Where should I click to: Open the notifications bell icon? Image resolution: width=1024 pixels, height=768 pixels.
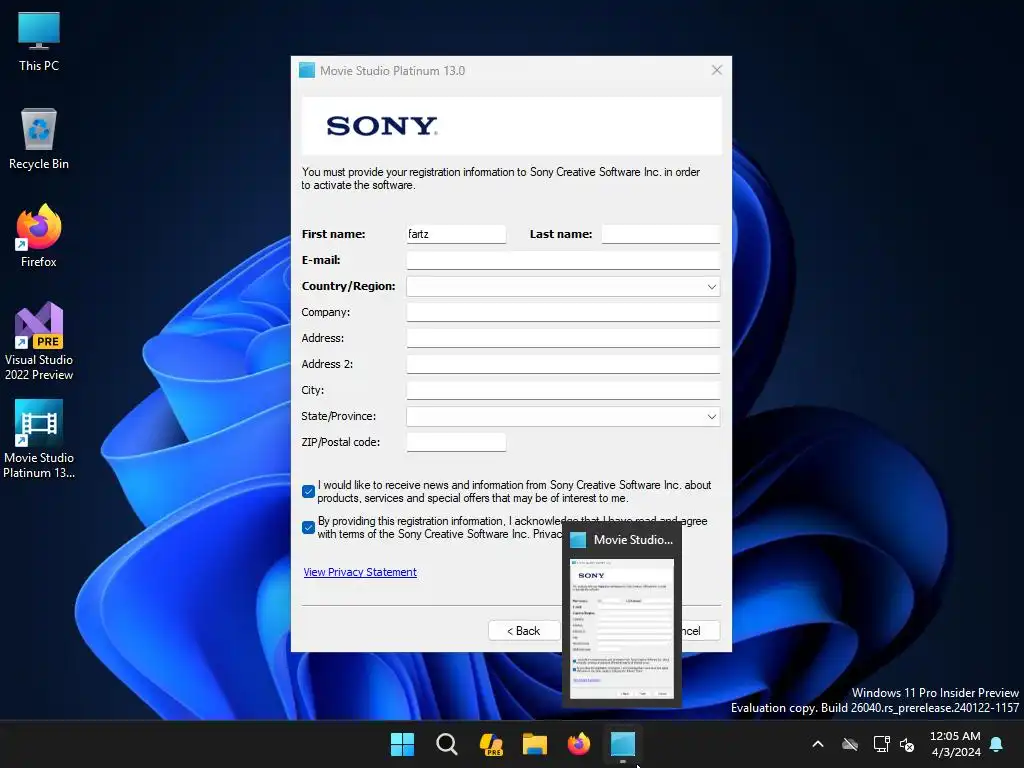pos(997,744)
